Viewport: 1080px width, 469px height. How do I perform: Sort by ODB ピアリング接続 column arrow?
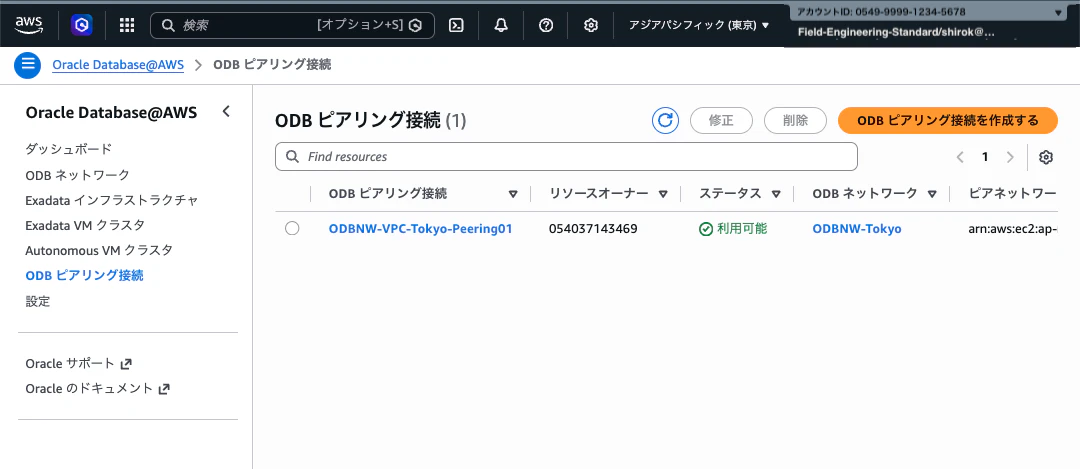pos(512,194)
